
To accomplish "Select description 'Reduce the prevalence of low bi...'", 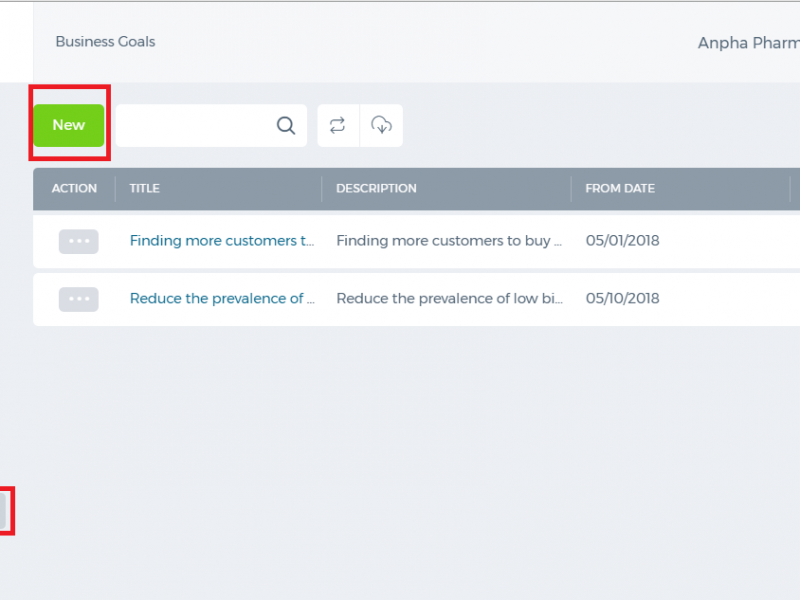I will pos(449,298).
